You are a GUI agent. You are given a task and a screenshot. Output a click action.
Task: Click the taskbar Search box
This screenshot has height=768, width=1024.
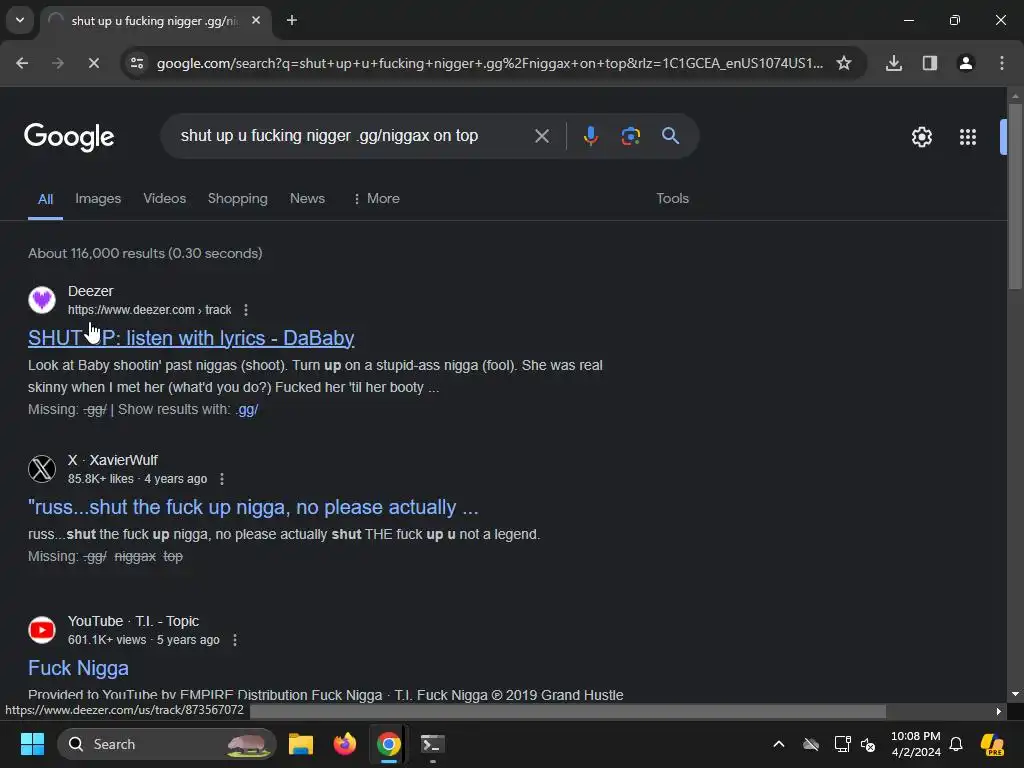point(167,744)
